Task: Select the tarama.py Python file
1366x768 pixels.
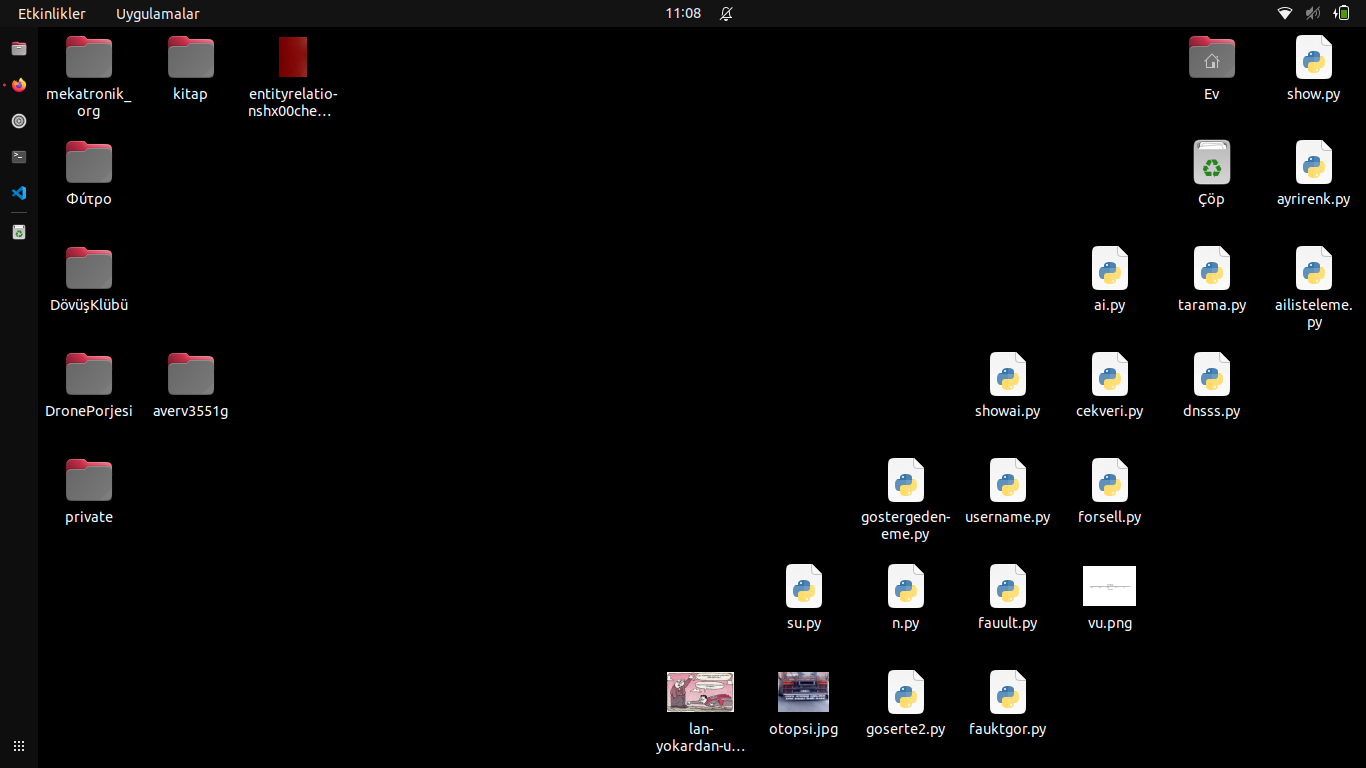Action: [x=1211, y=269]
